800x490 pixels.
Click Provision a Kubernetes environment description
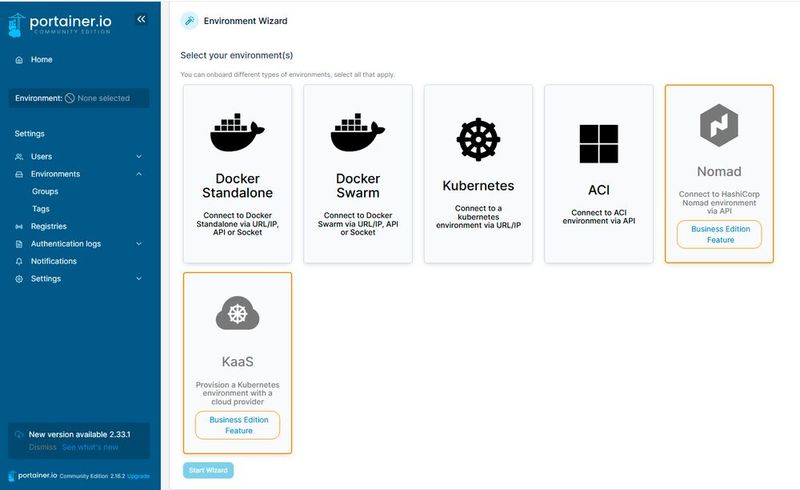click(238, 393)
